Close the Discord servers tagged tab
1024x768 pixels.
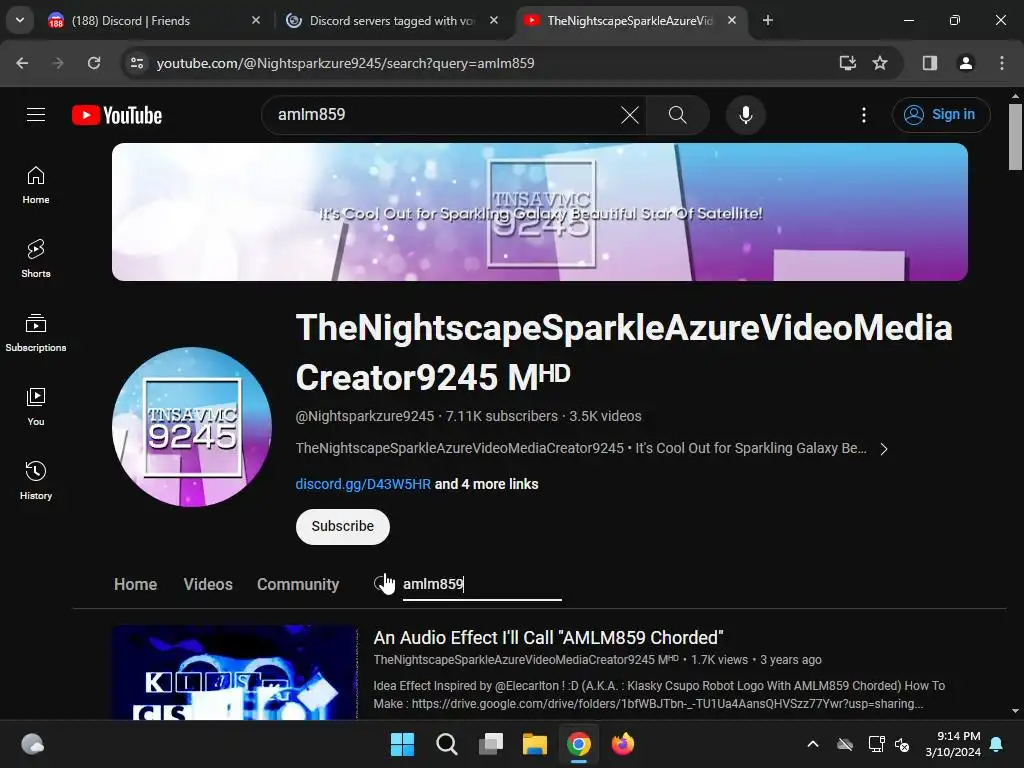point(494,20)
